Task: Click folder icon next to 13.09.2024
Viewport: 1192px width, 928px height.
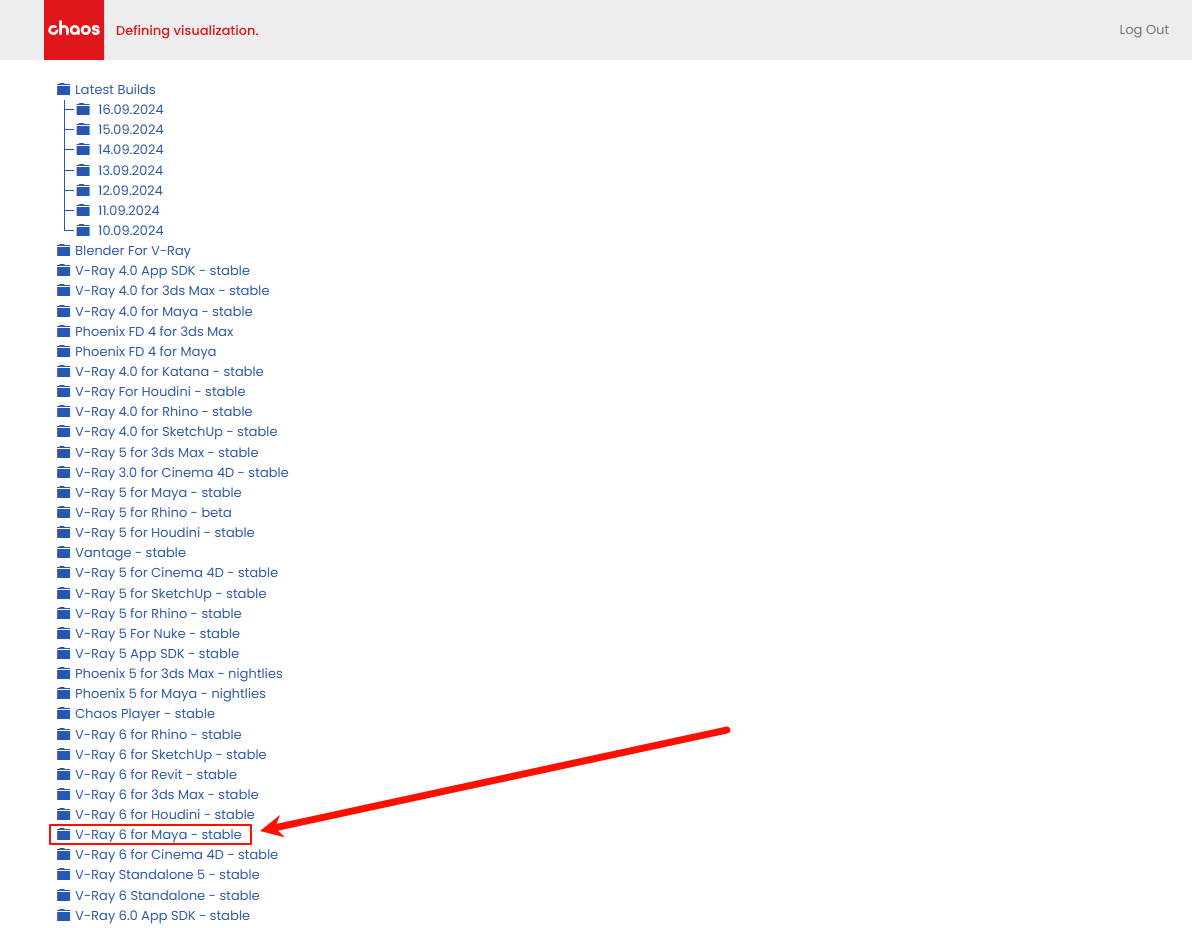Action: click(84, 170)
